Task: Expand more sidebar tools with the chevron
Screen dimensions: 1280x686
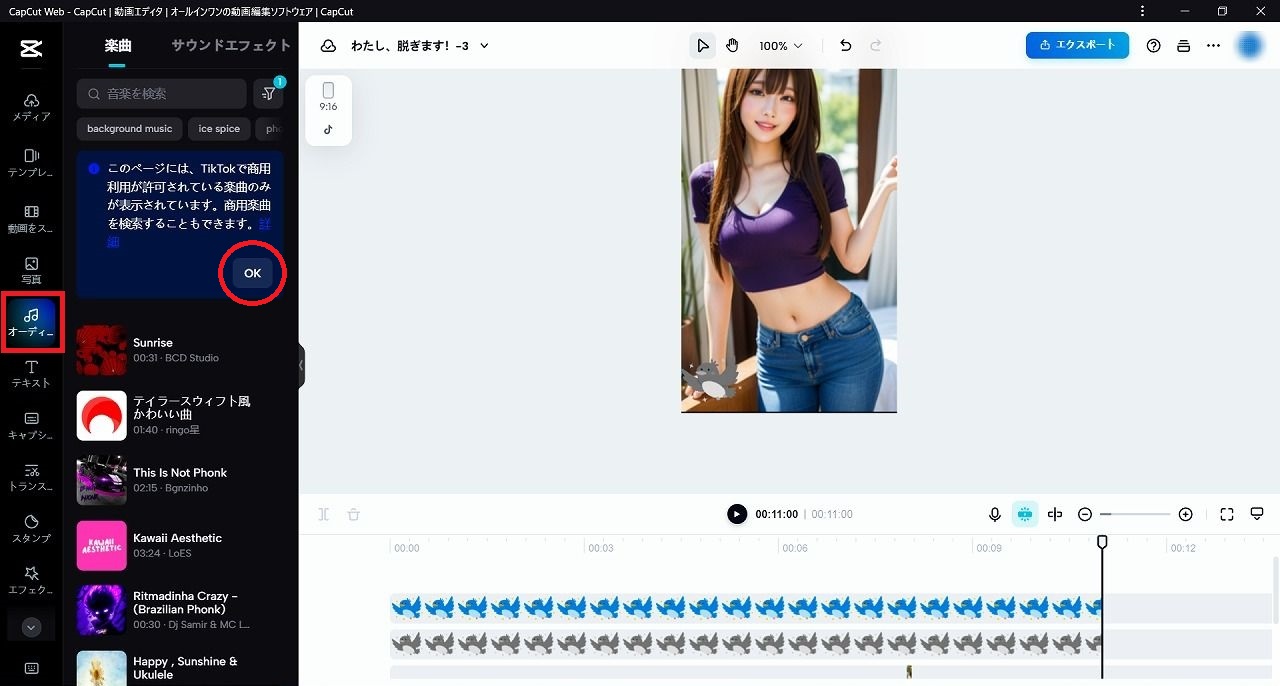Action: [31, 628]
